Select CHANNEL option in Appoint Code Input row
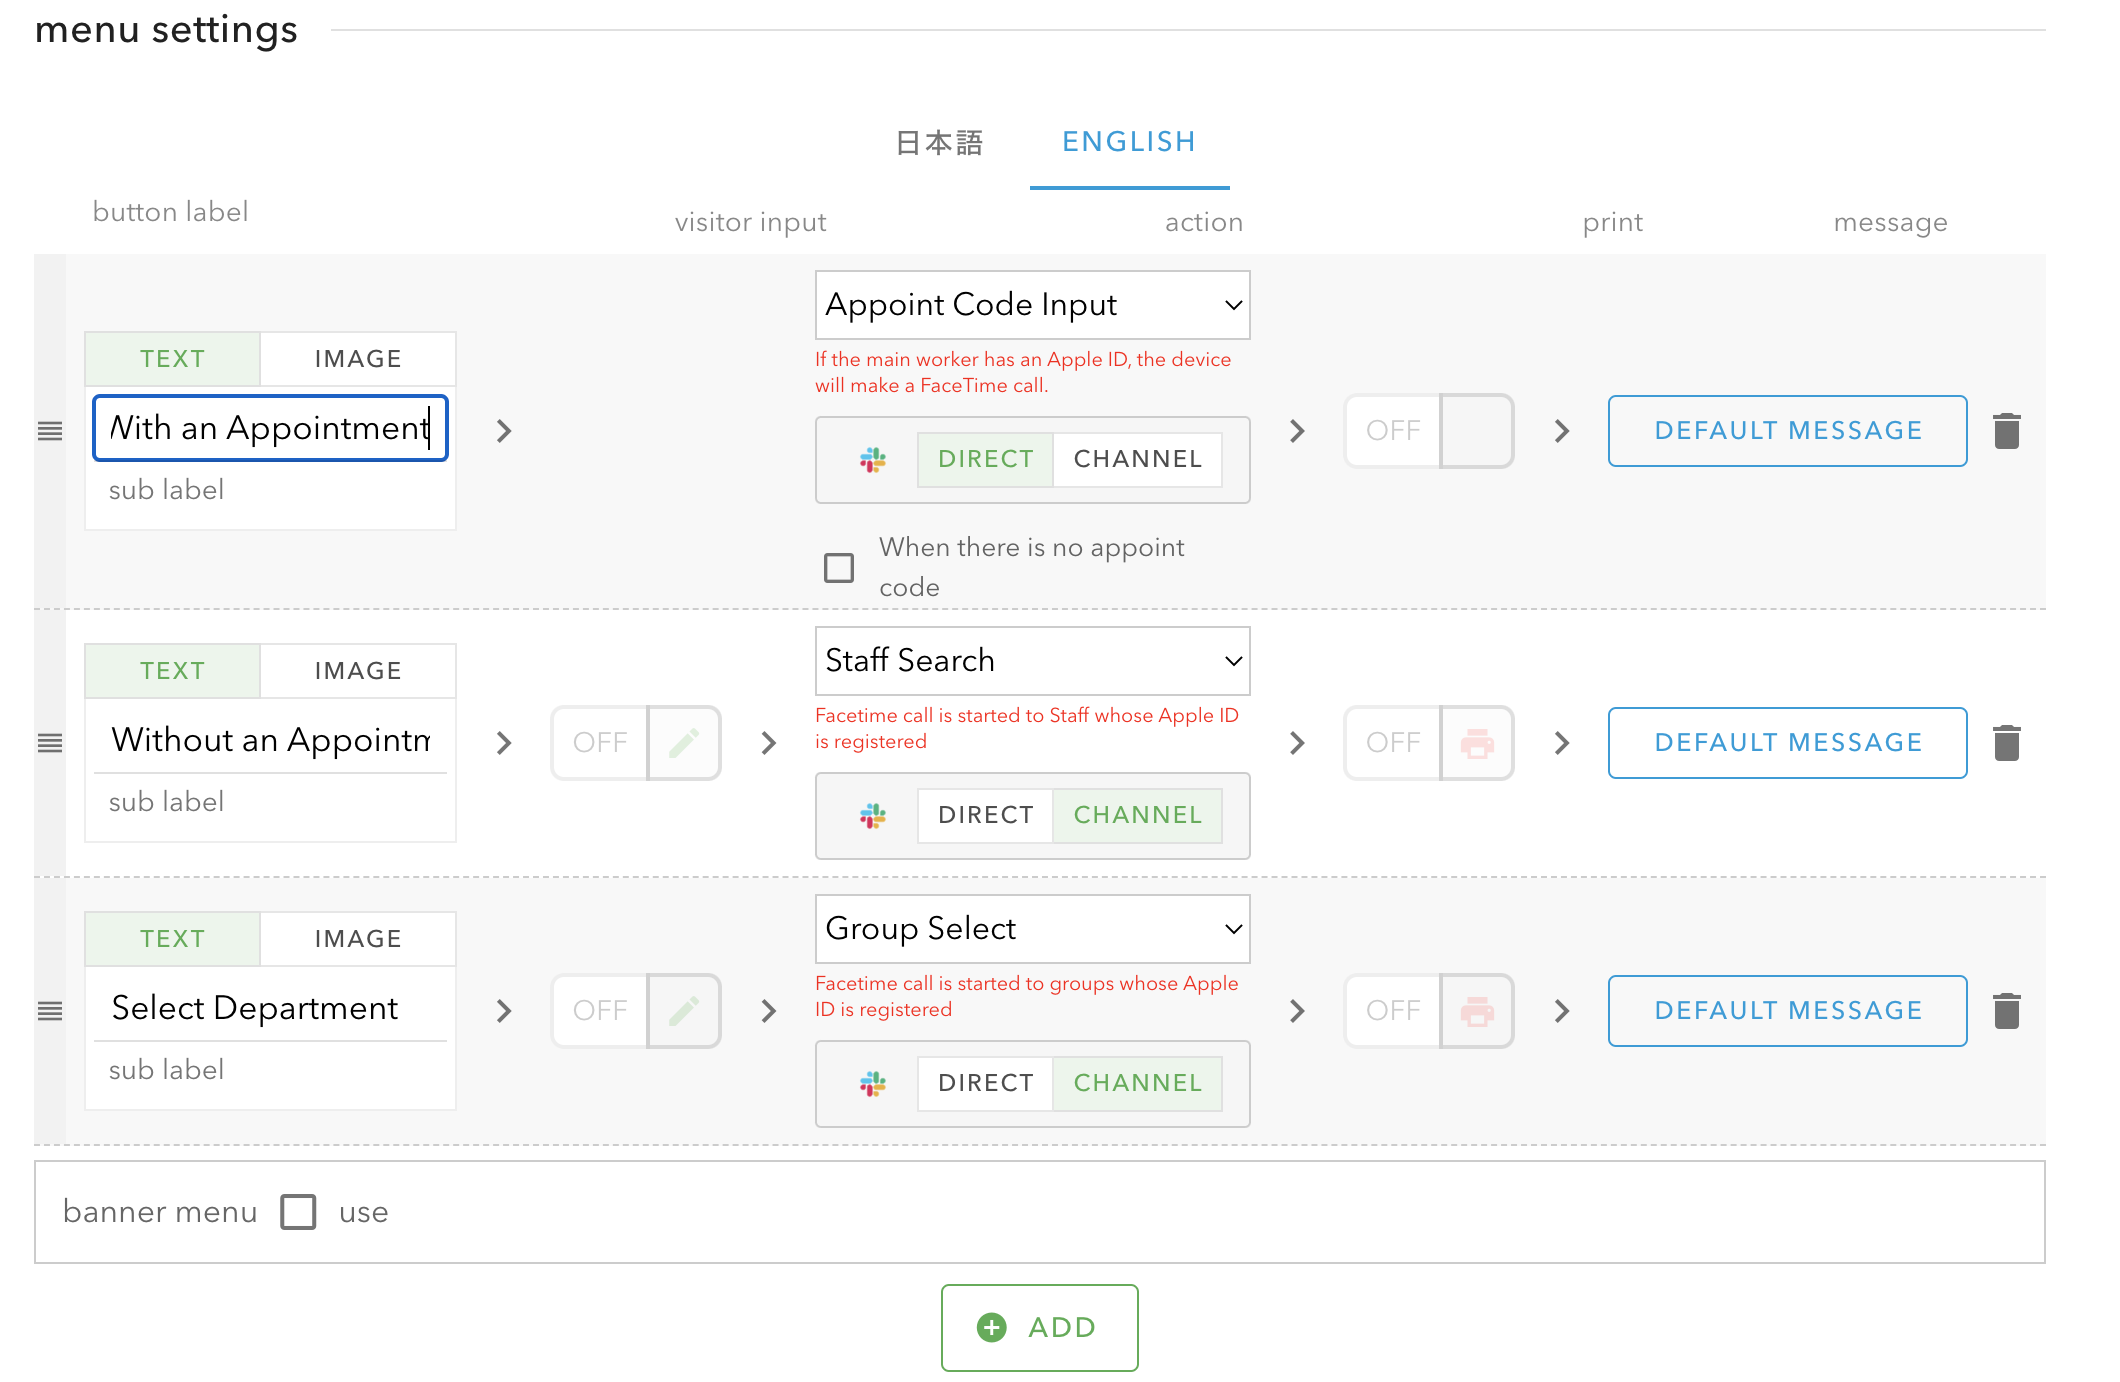2120x1382 pixels. 1137,459
